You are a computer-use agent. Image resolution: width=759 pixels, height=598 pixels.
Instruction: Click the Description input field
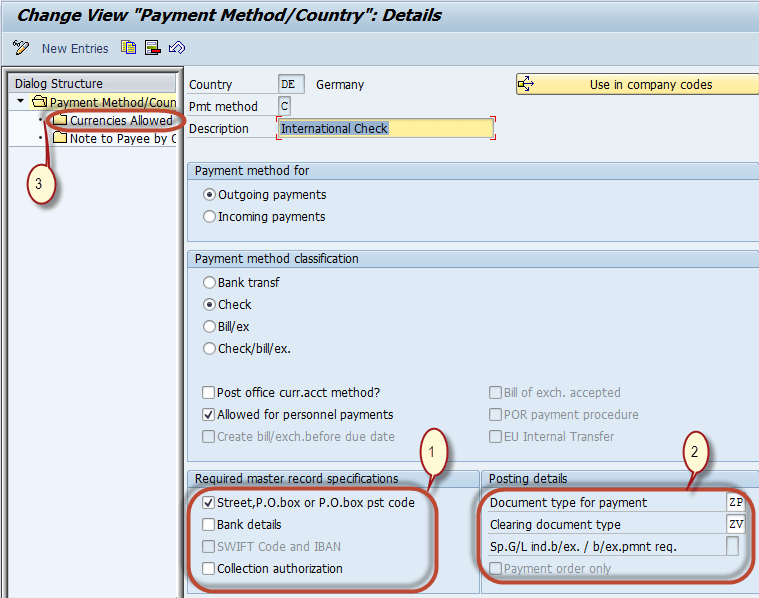coord(385,129)
